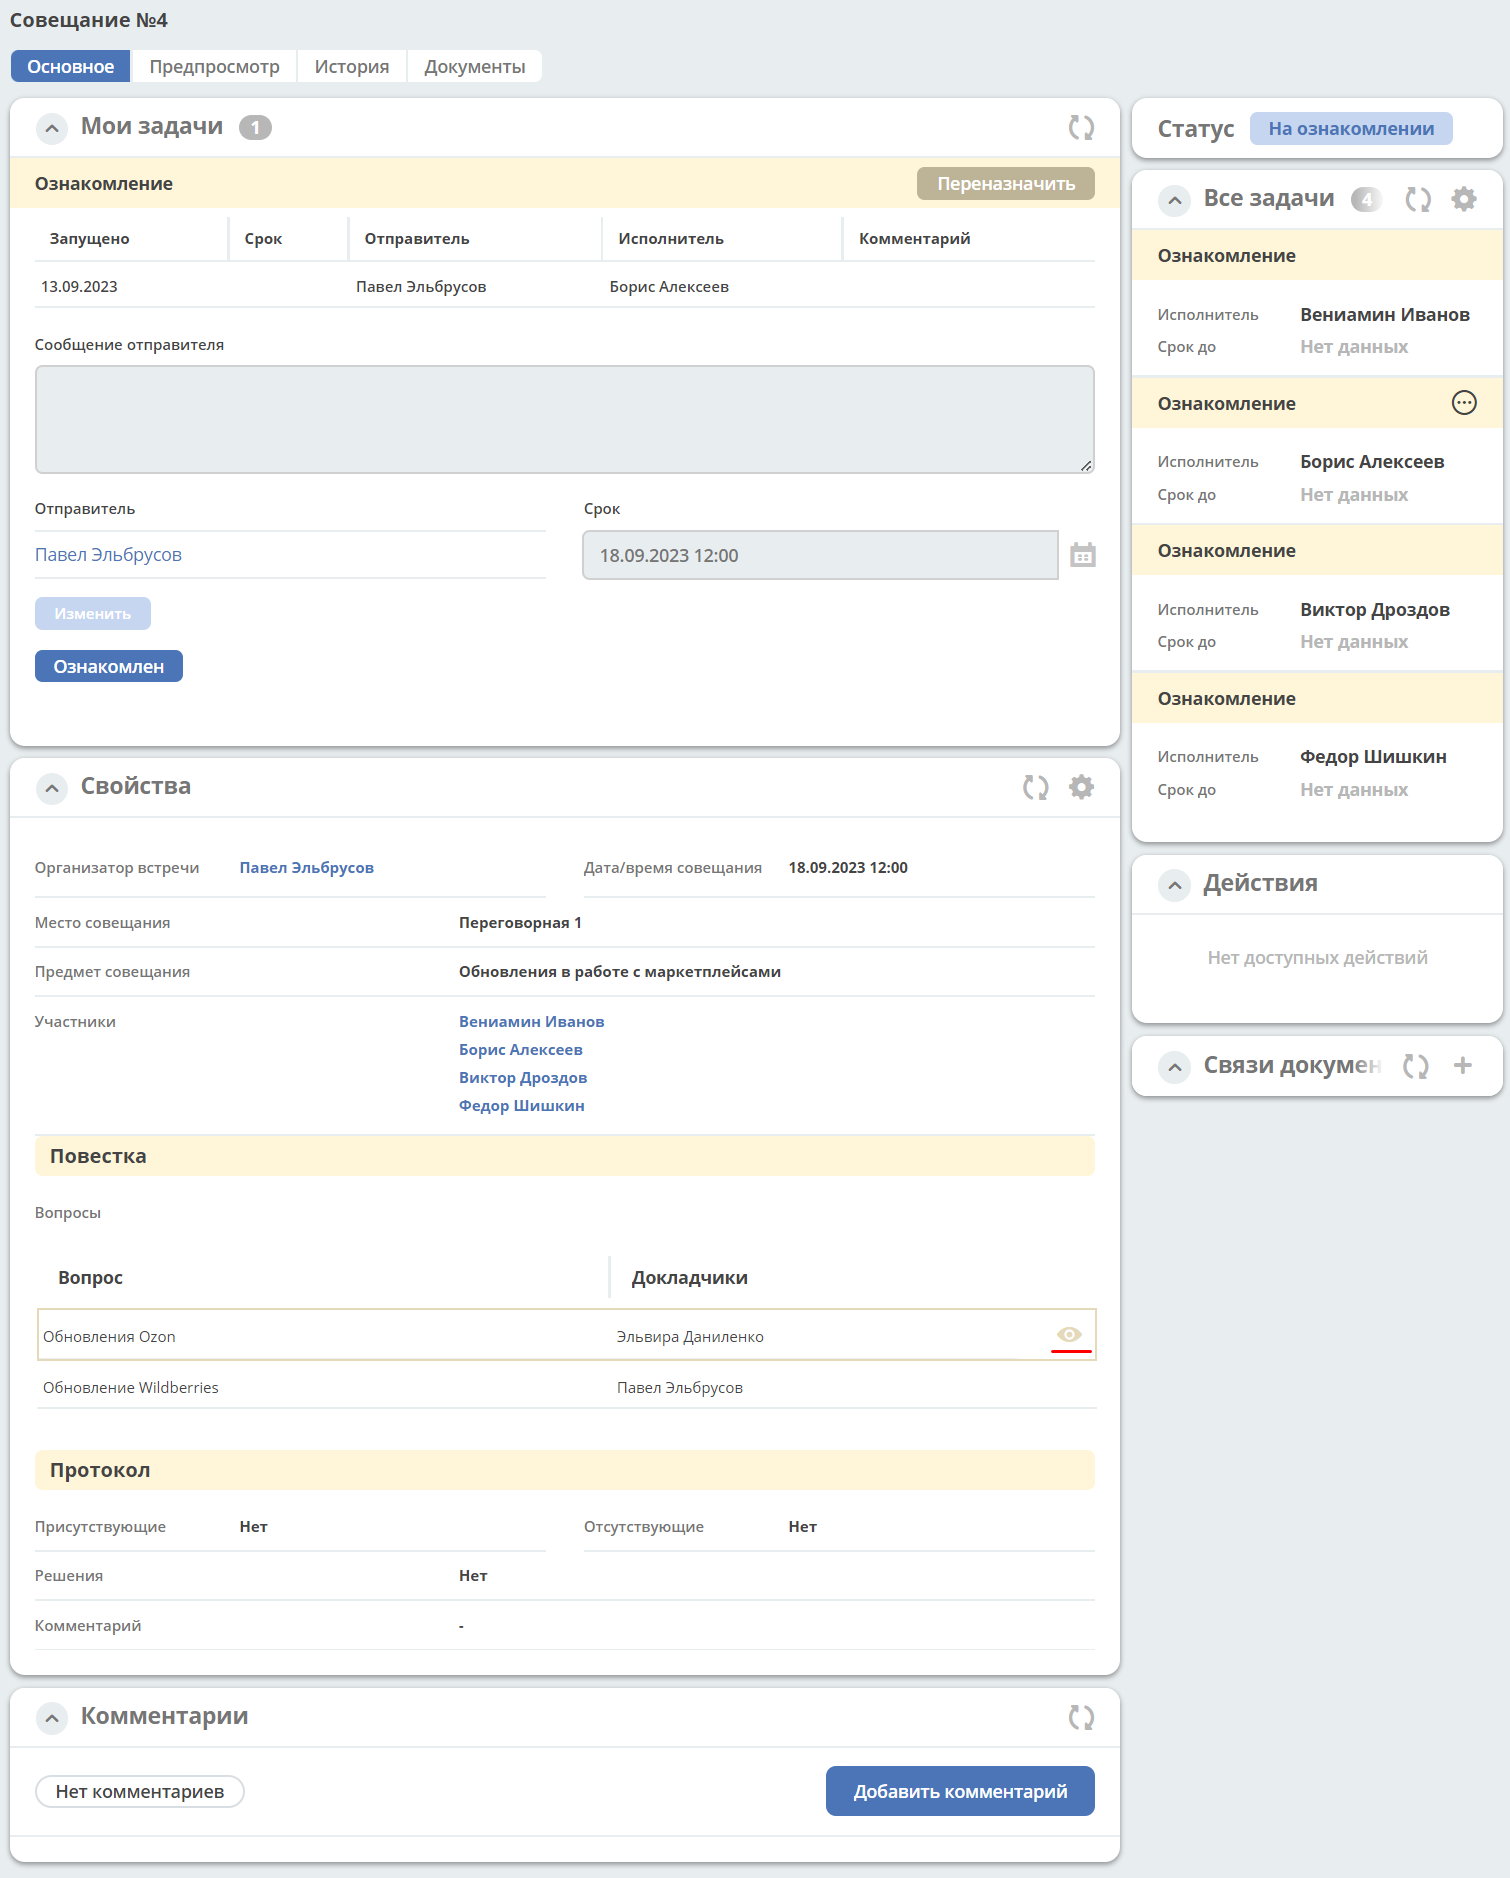Click the Докладчики column header
The image size is (1510, 1878).
coord(690,1278)
